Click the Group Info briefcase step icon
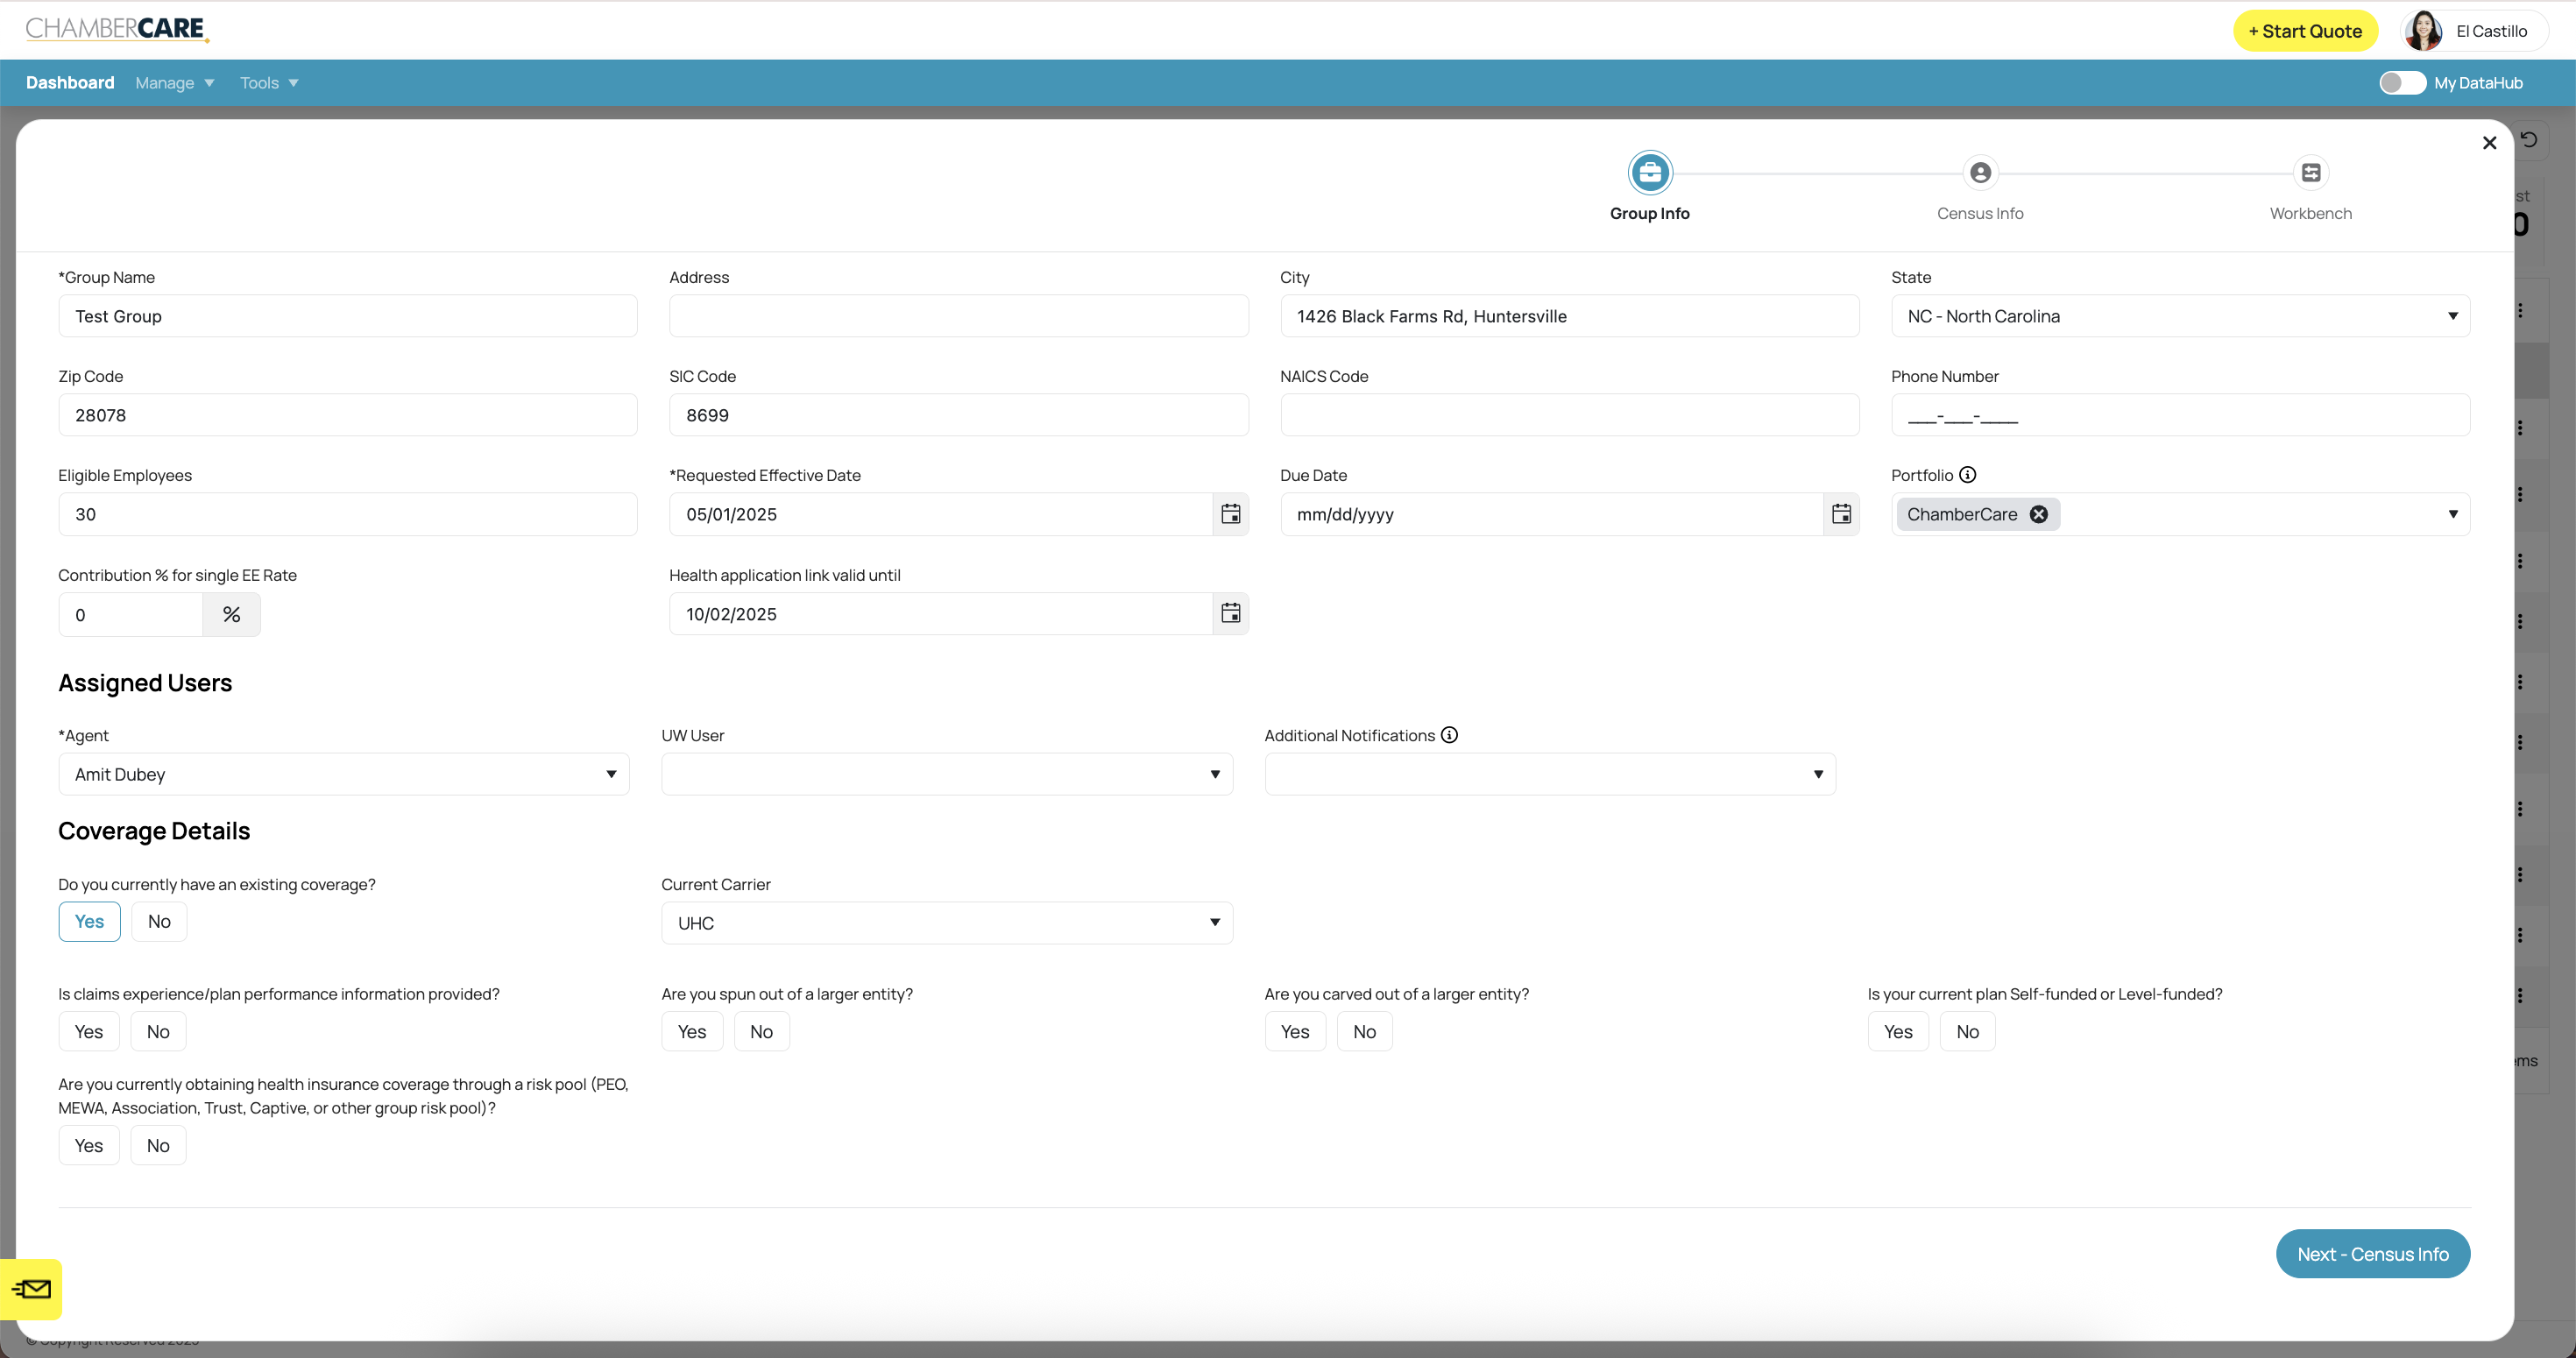Viewport: 2576px width, 1358px height. [1649, 173]
